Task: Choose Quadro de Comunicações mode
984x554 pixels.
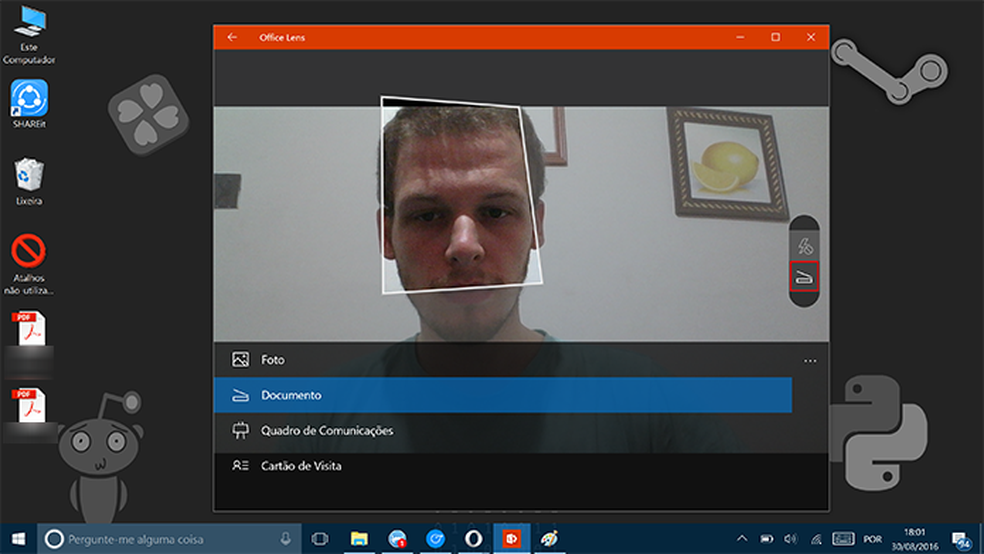Action: [x=503, y=430]
